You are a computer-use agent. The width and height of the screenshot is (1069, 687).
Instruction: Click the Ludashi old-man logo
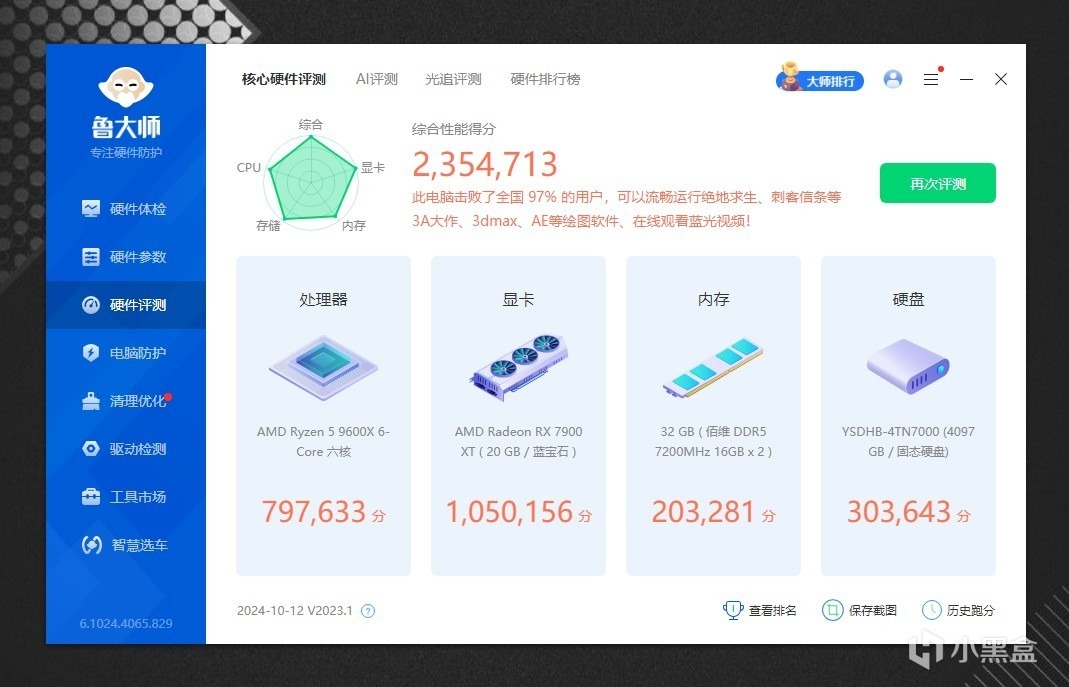click(x=126, y=87)
